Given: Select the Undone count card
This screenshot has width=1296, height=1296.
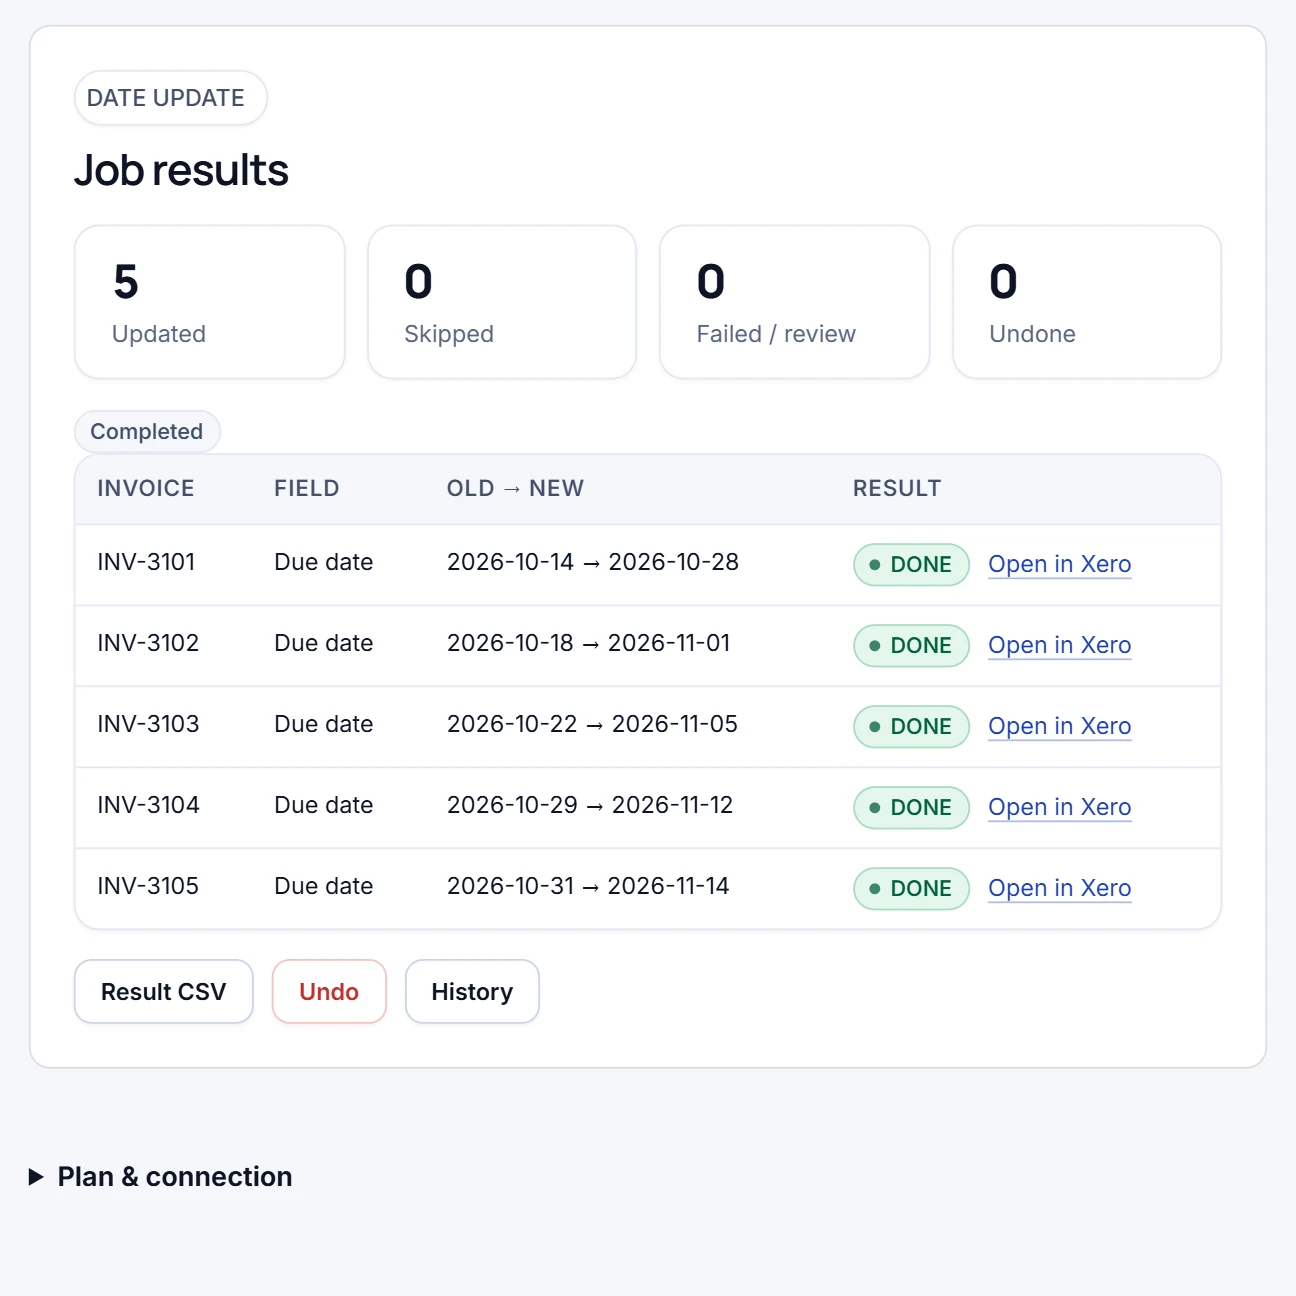Looking at the screenshot, I should tap(1087, 302).
